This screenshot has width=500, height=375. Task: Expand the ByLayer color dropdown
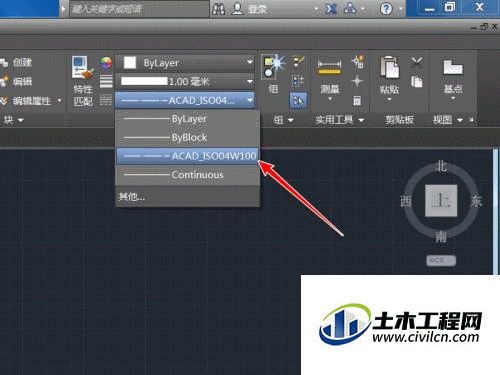point(184,63)
